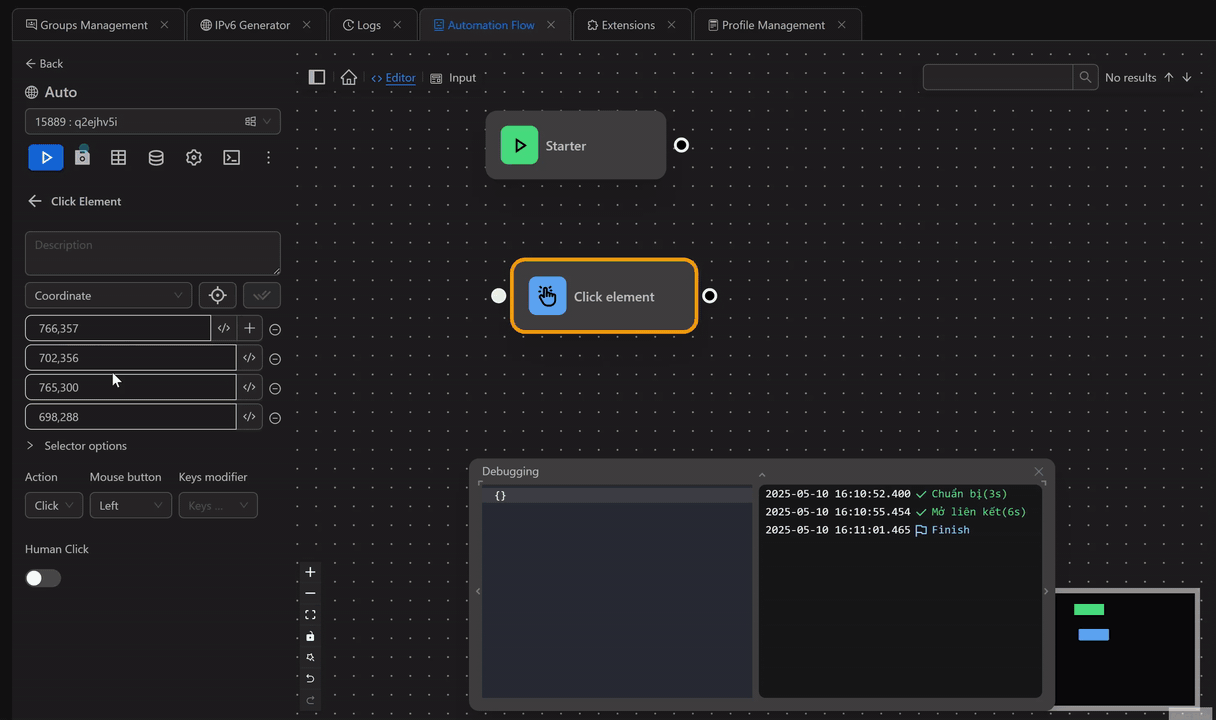Remove the 698,288 coordinate row
Screen dimensions: 1216x720
coord(275,418)
